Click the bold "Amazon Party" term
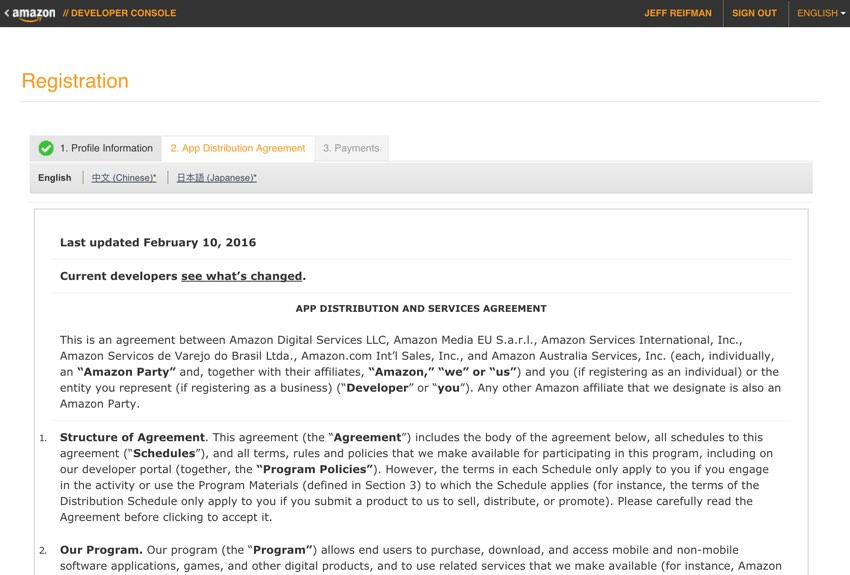Viewport: 850px width, 575px height. point(127,372)
